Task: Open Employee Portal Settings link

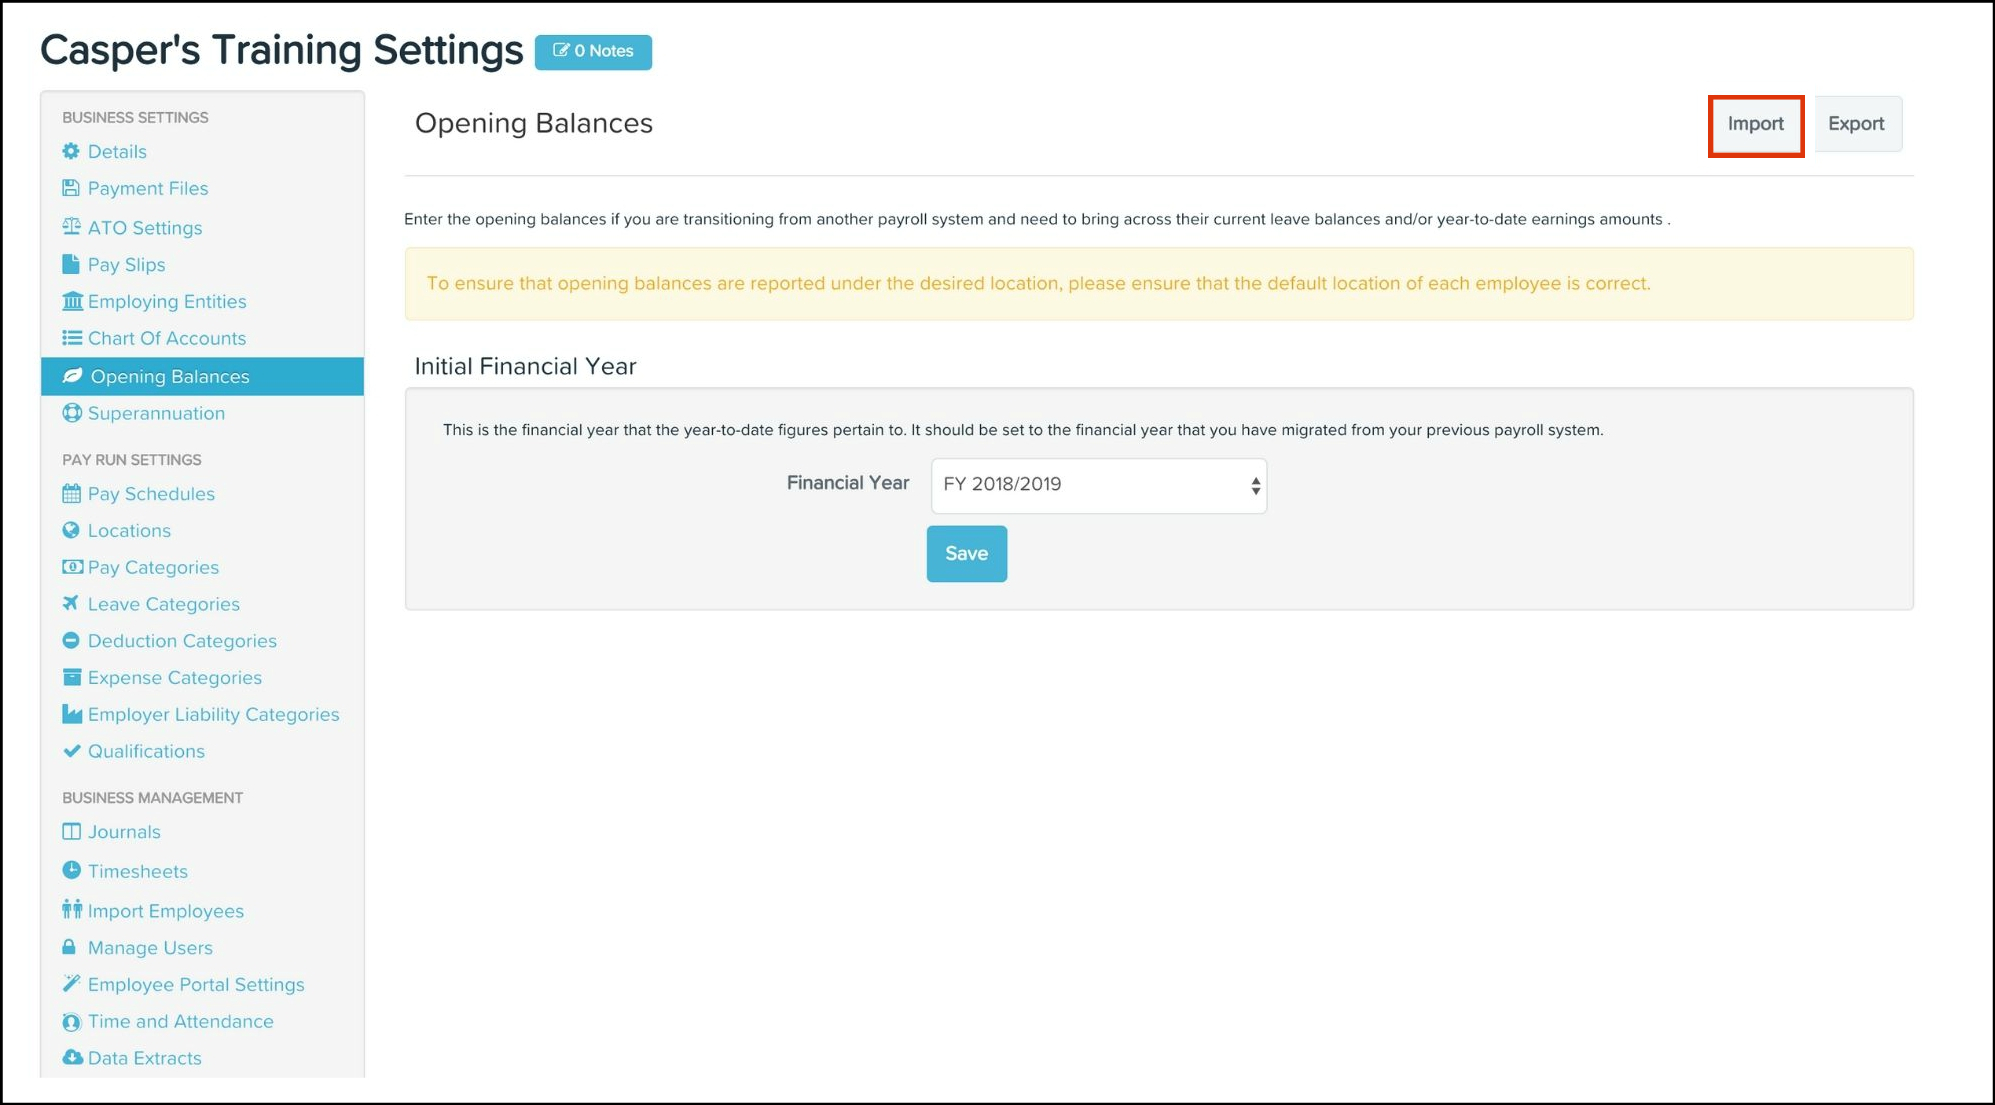Action: [196, 984]
